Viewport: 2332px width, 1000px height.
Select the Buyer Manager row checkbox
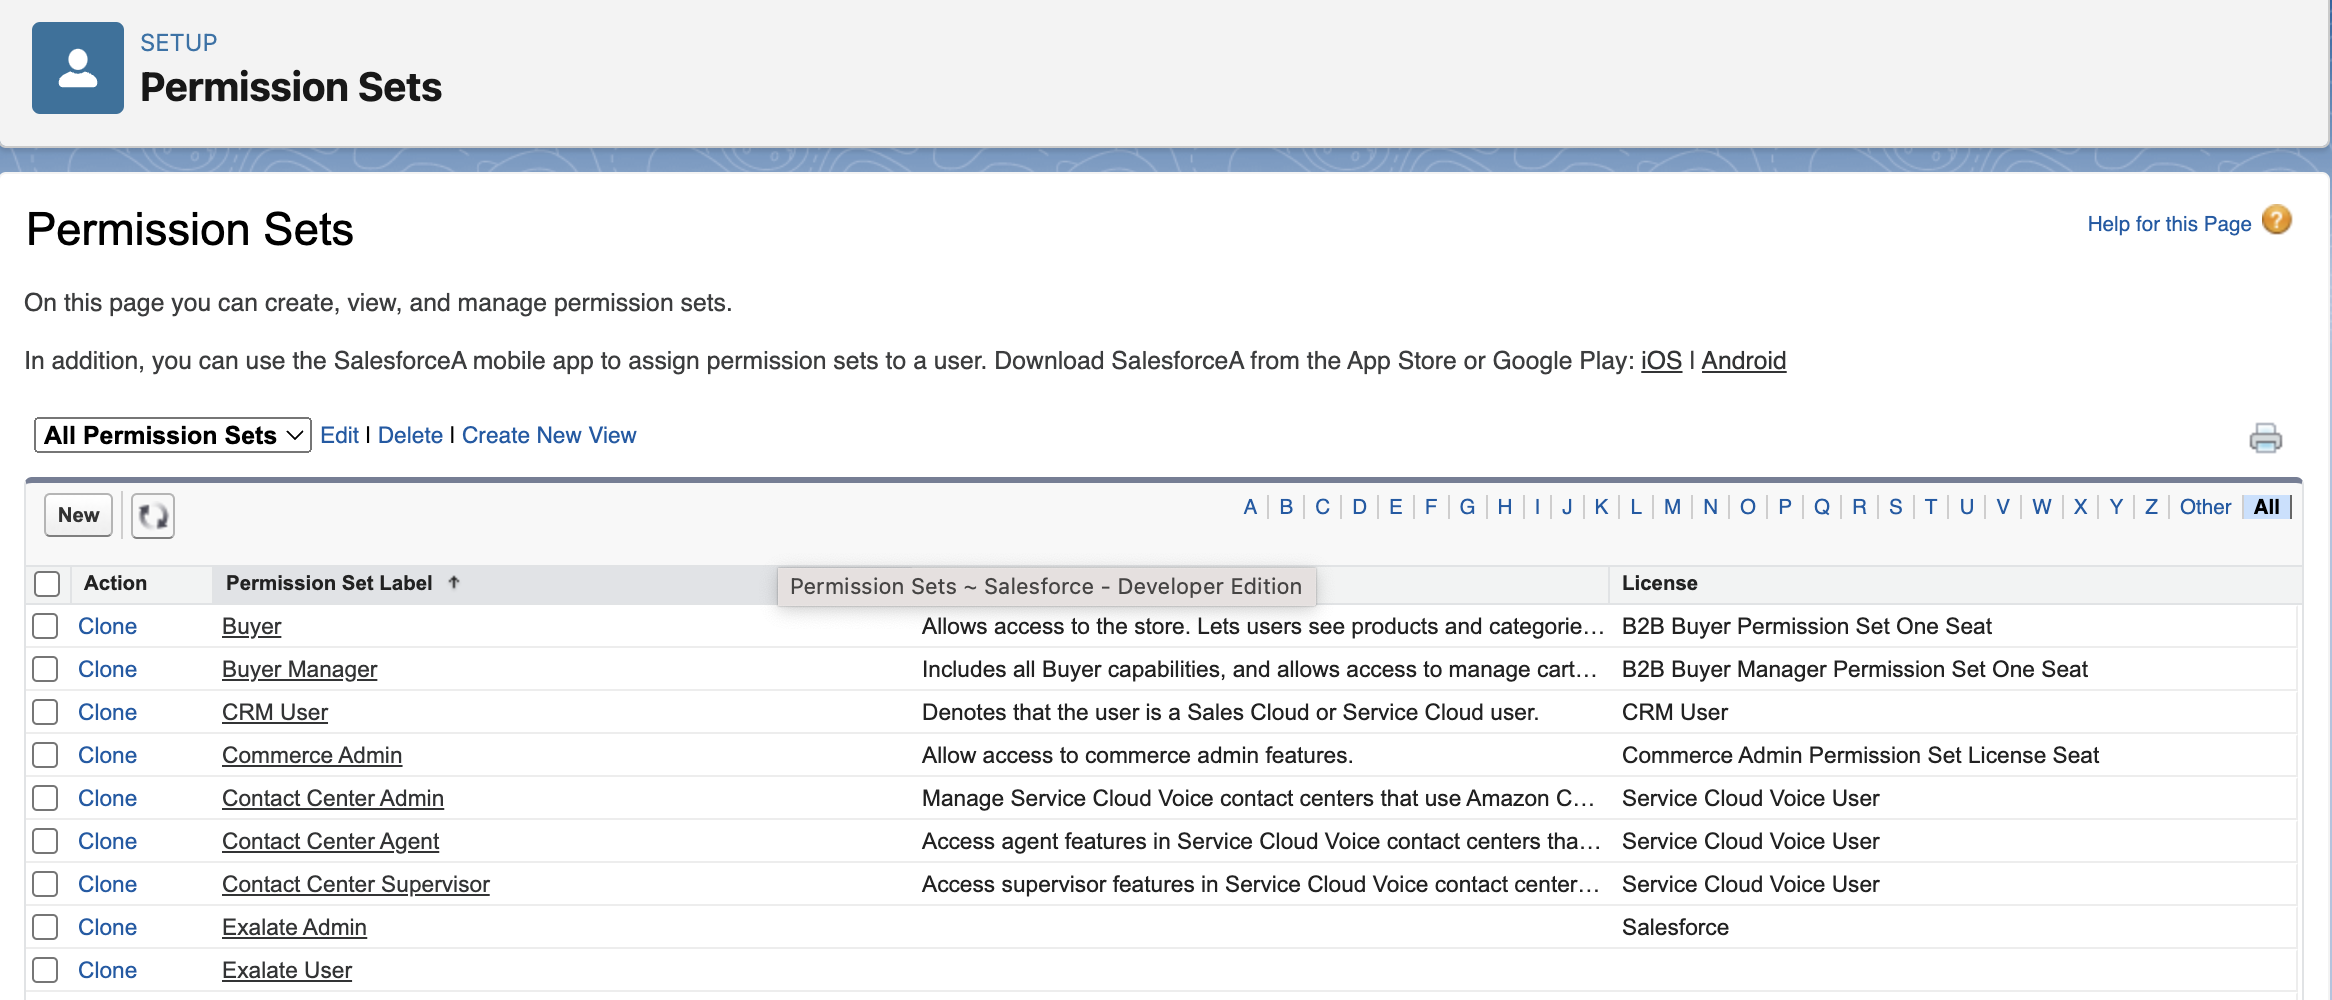click(45, 669)
